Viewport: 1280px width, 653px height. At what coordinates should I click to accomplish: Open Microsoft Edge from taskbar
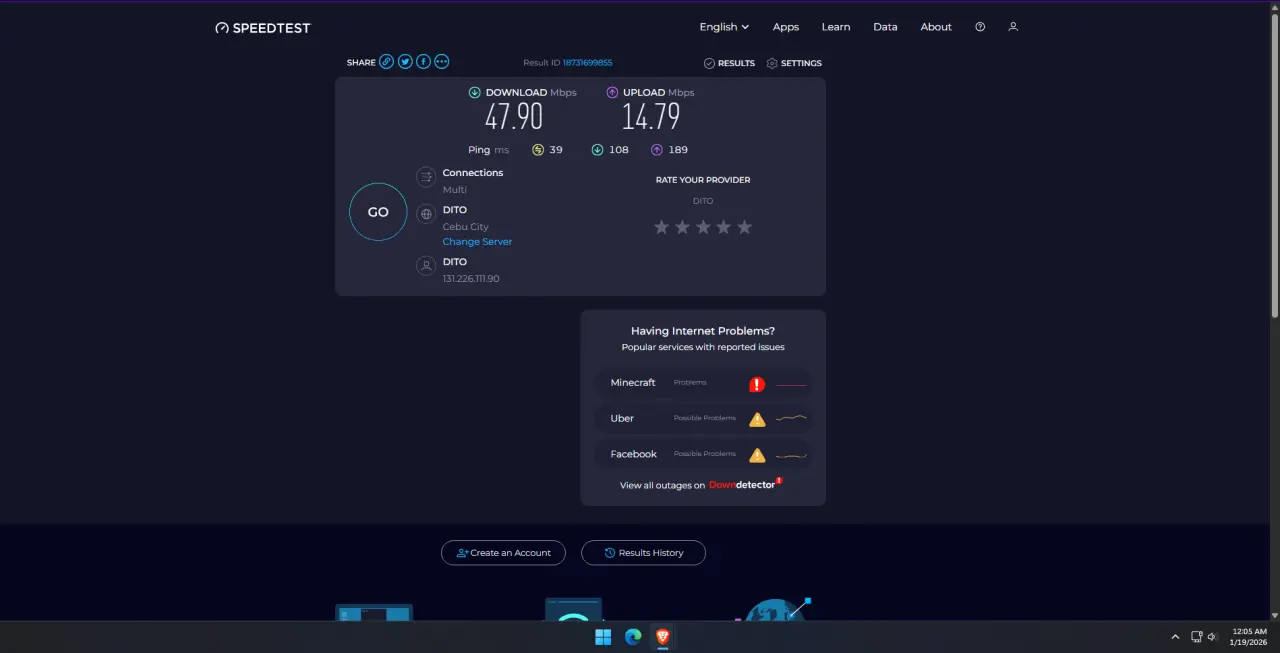click(633, 637)
